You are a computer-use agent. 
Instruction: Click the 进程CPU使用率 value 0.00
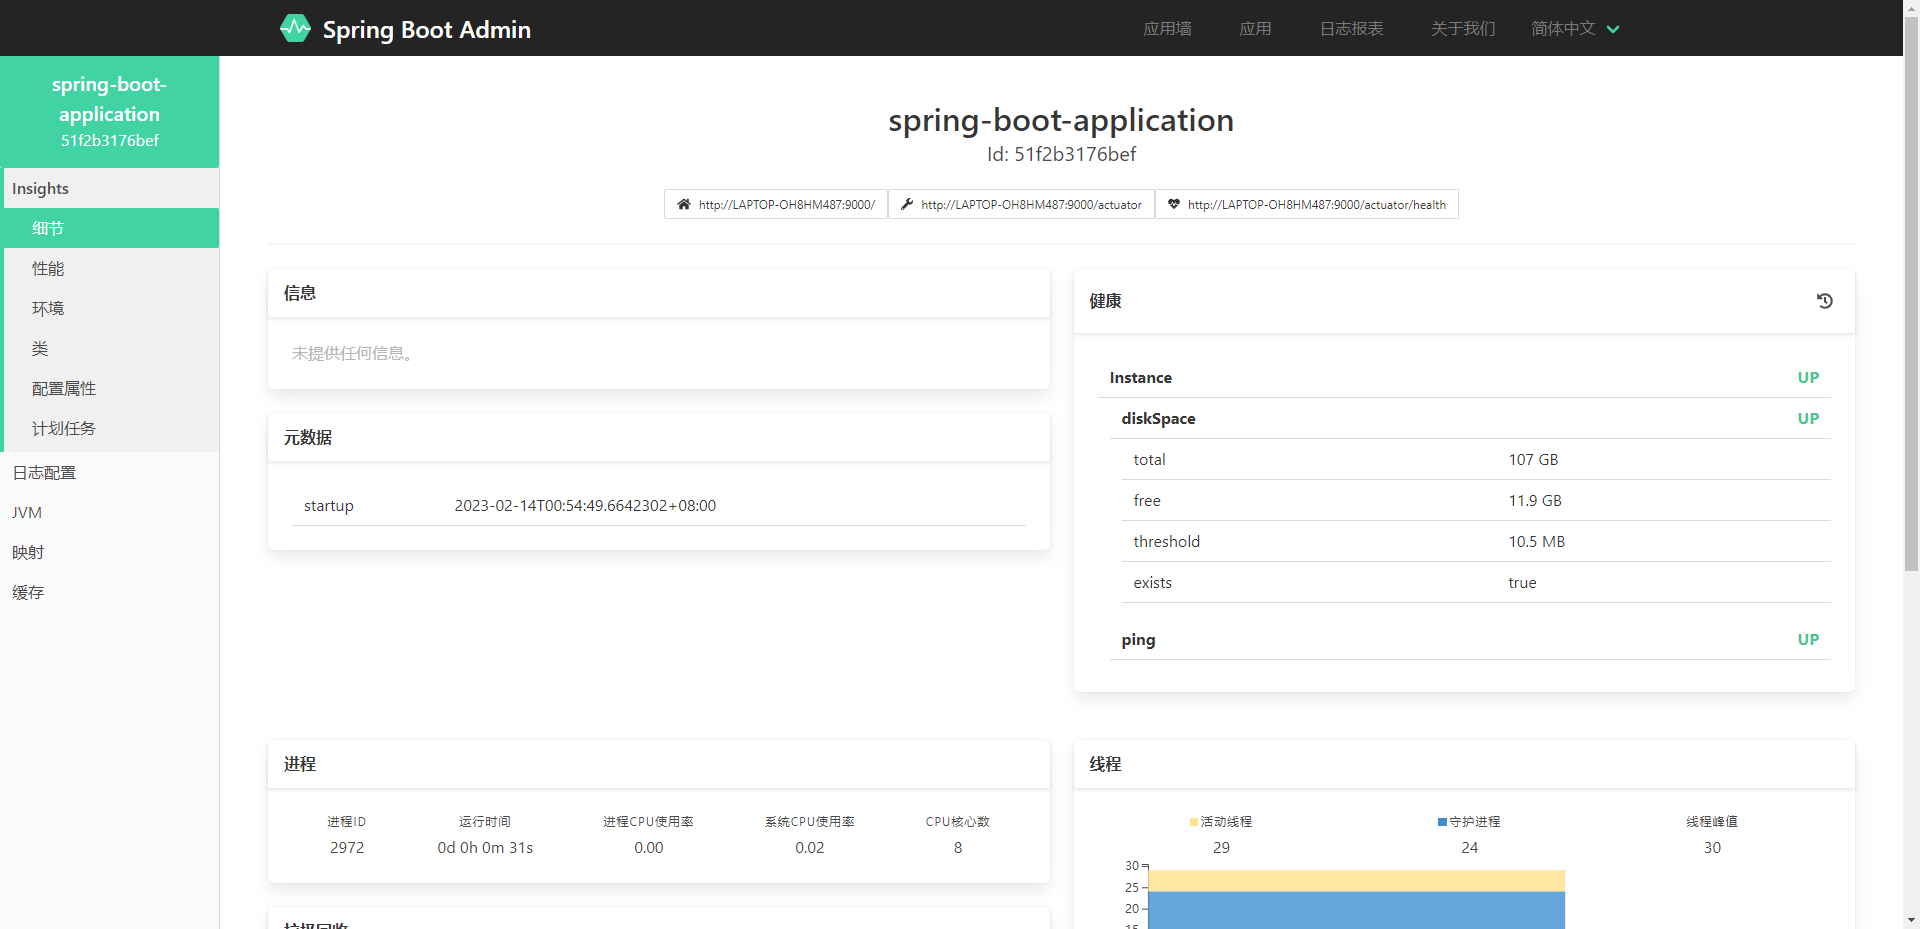(x=649, y=848)
